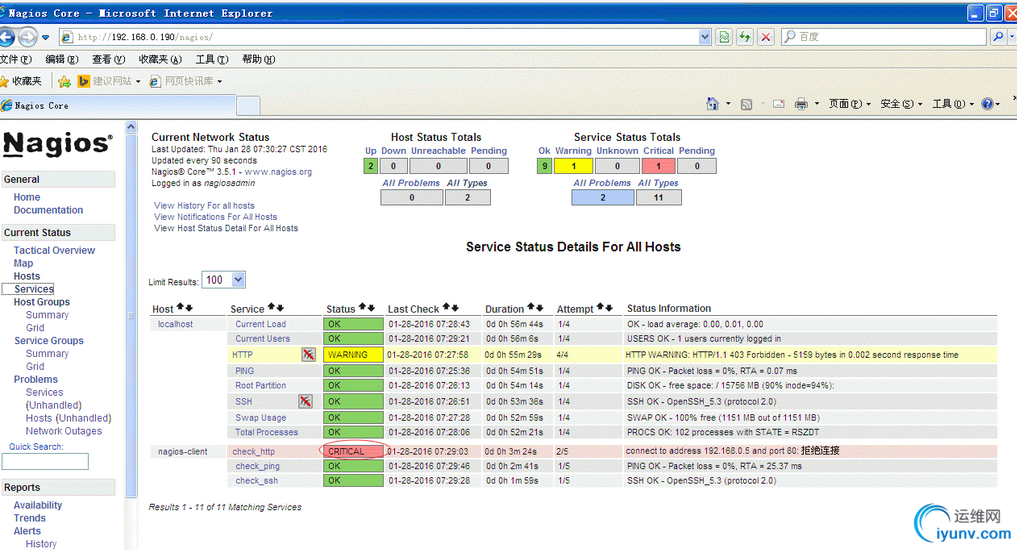Expand the 安全(S) command bar menu
The height and width of the screenshot is (550, 1017).
901,104
